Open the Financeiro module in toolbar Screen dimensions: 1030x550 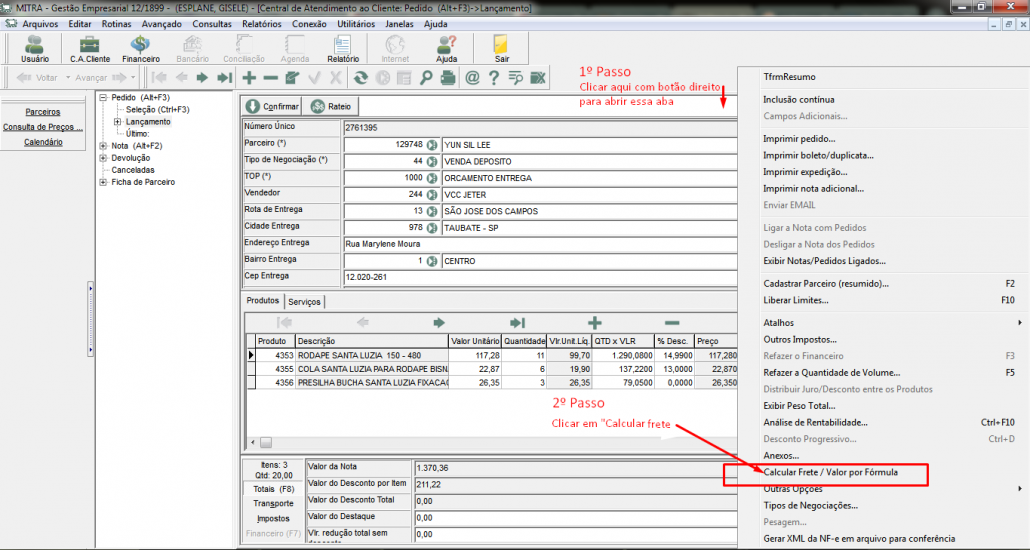tap(141, 49)
